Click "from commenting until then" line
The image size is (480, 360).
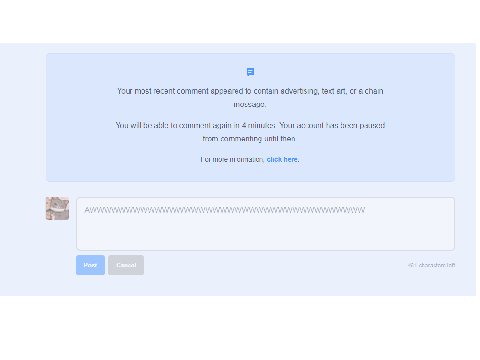[x=249, y=139]
